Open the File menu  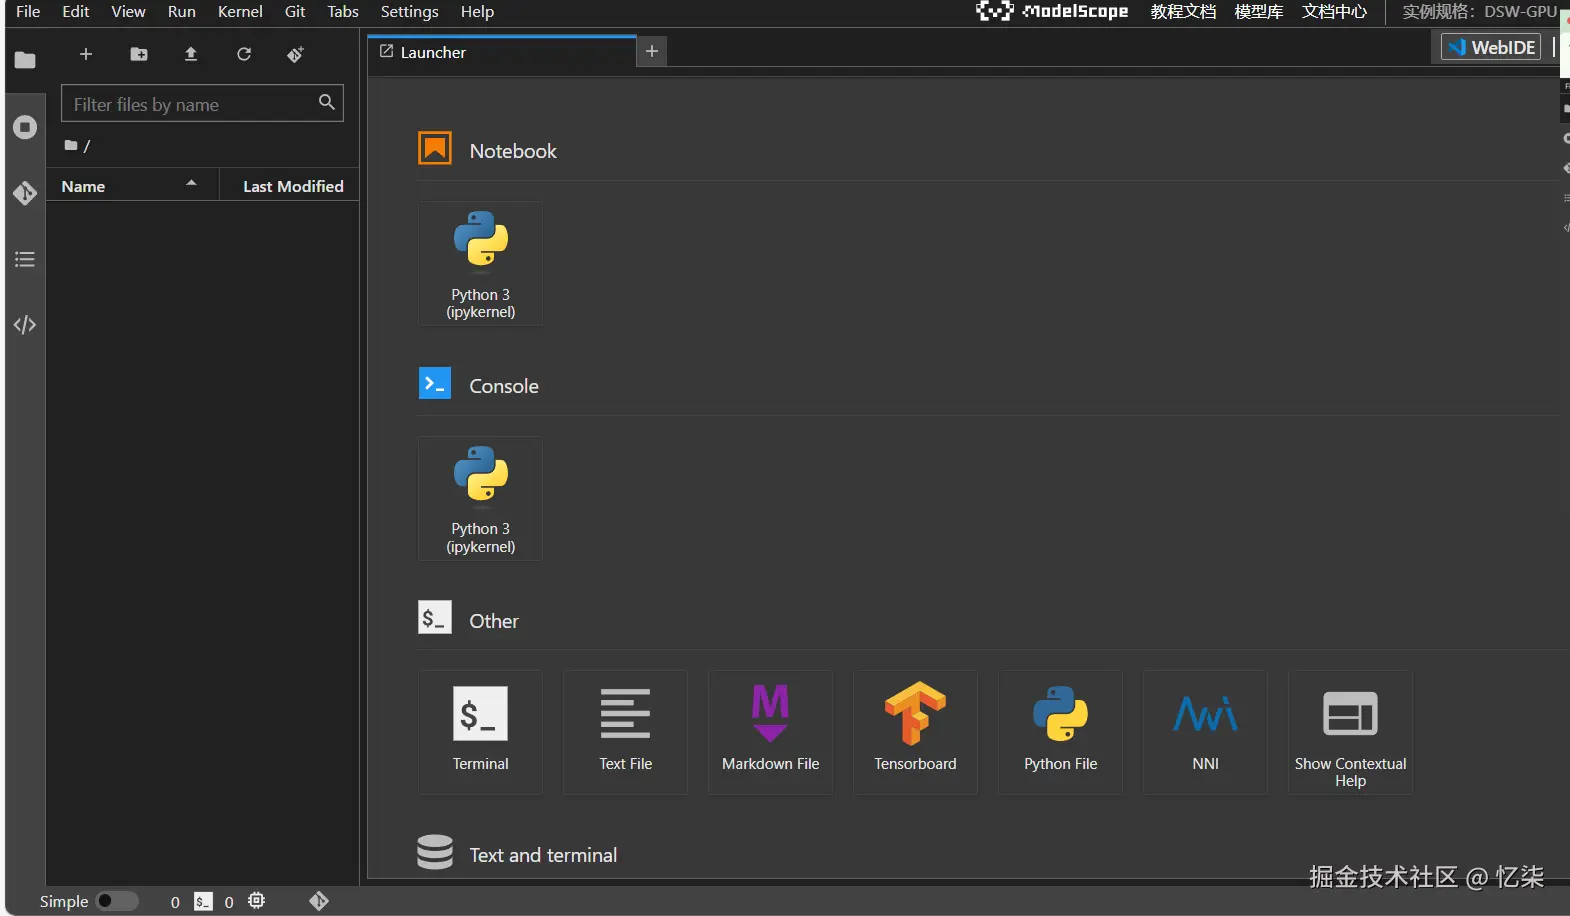[28, 12]
